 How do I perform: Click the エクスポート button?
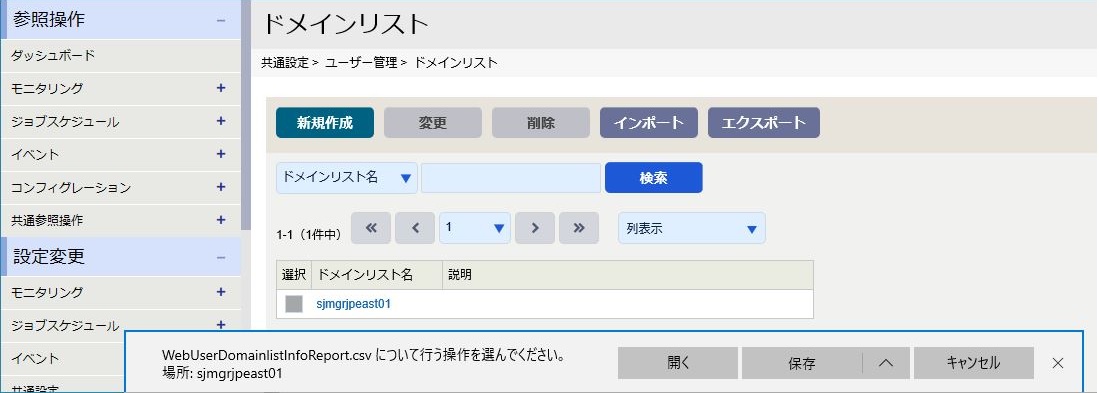point(763,123)
